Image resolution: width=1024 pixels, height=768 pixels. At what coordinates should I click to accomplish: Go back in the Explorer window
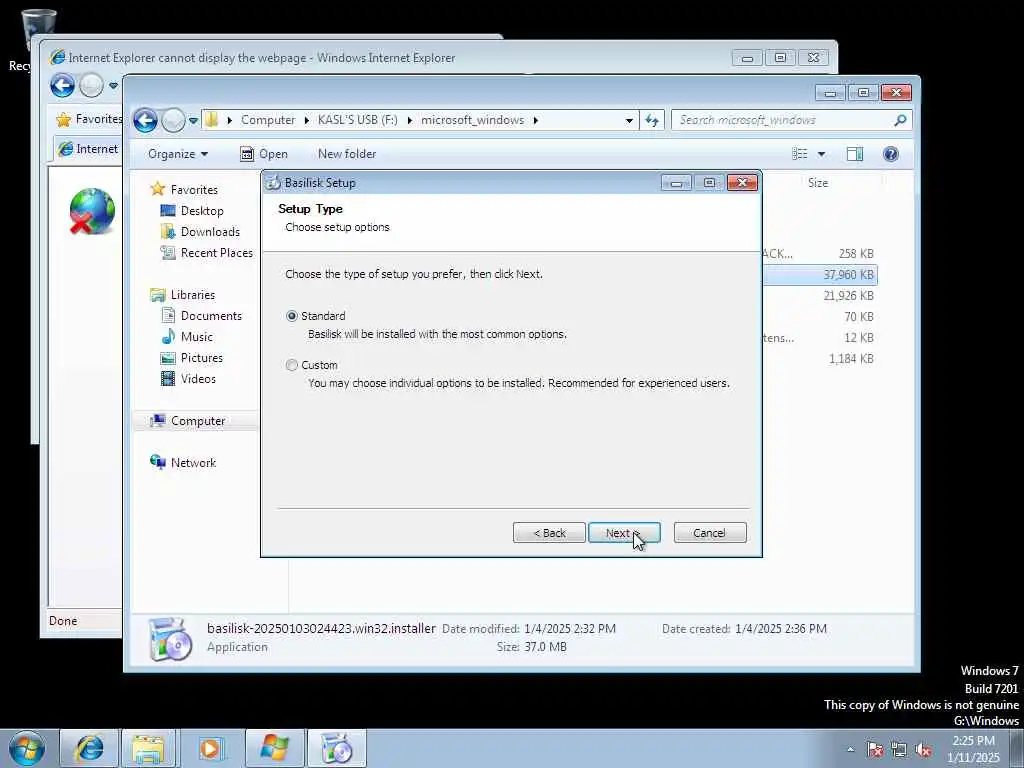[x=145, y=120]
